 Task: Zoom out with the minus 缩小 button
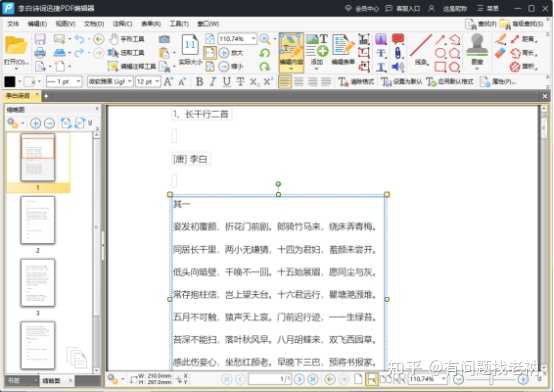231,66
